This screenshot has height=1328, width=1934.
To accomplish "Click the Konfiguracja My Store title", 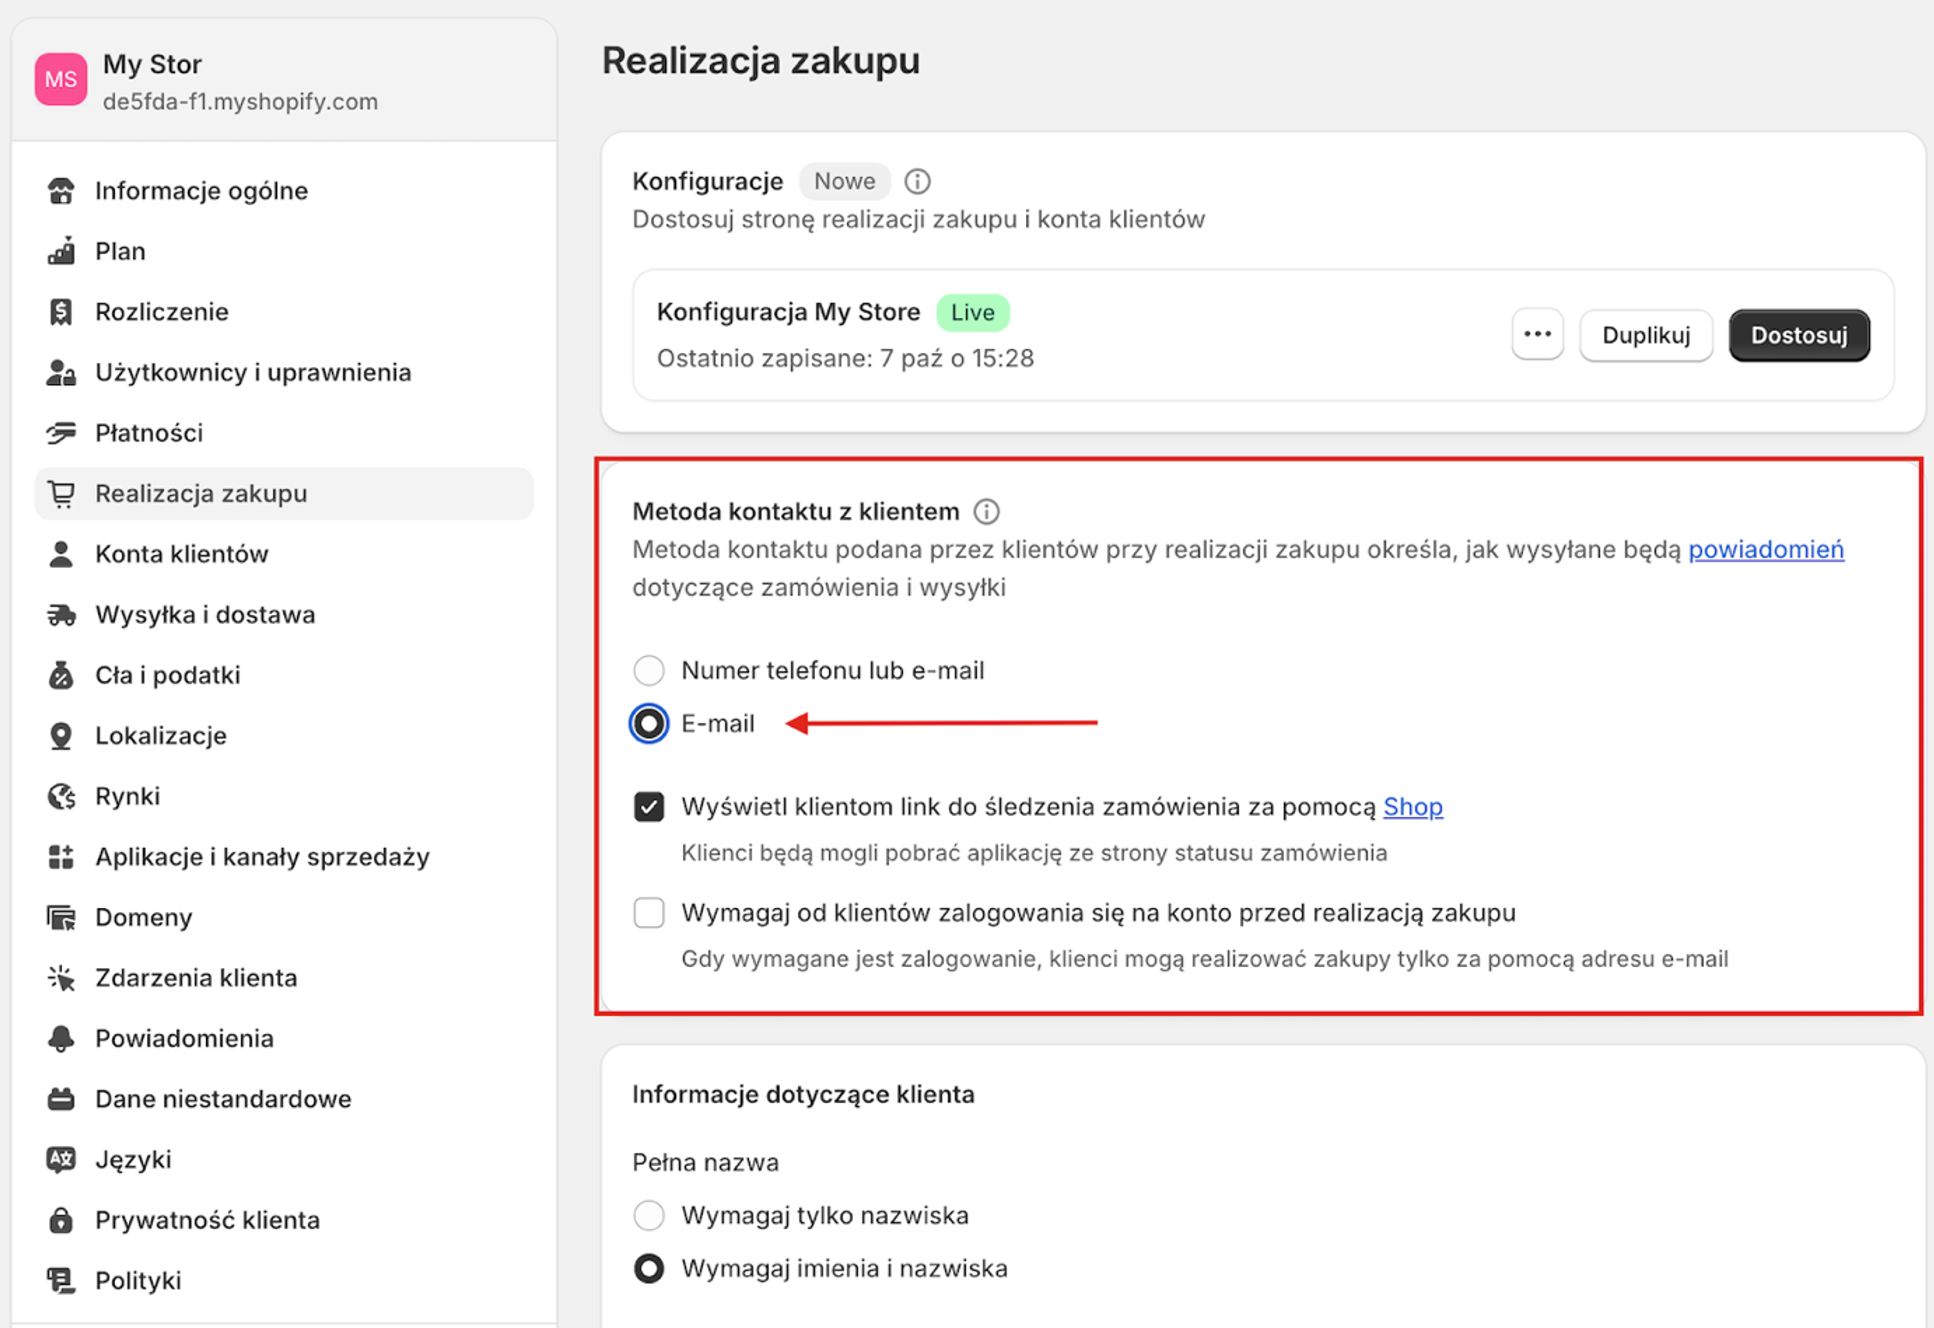I will pyautogui.click(x=788, y=312).
